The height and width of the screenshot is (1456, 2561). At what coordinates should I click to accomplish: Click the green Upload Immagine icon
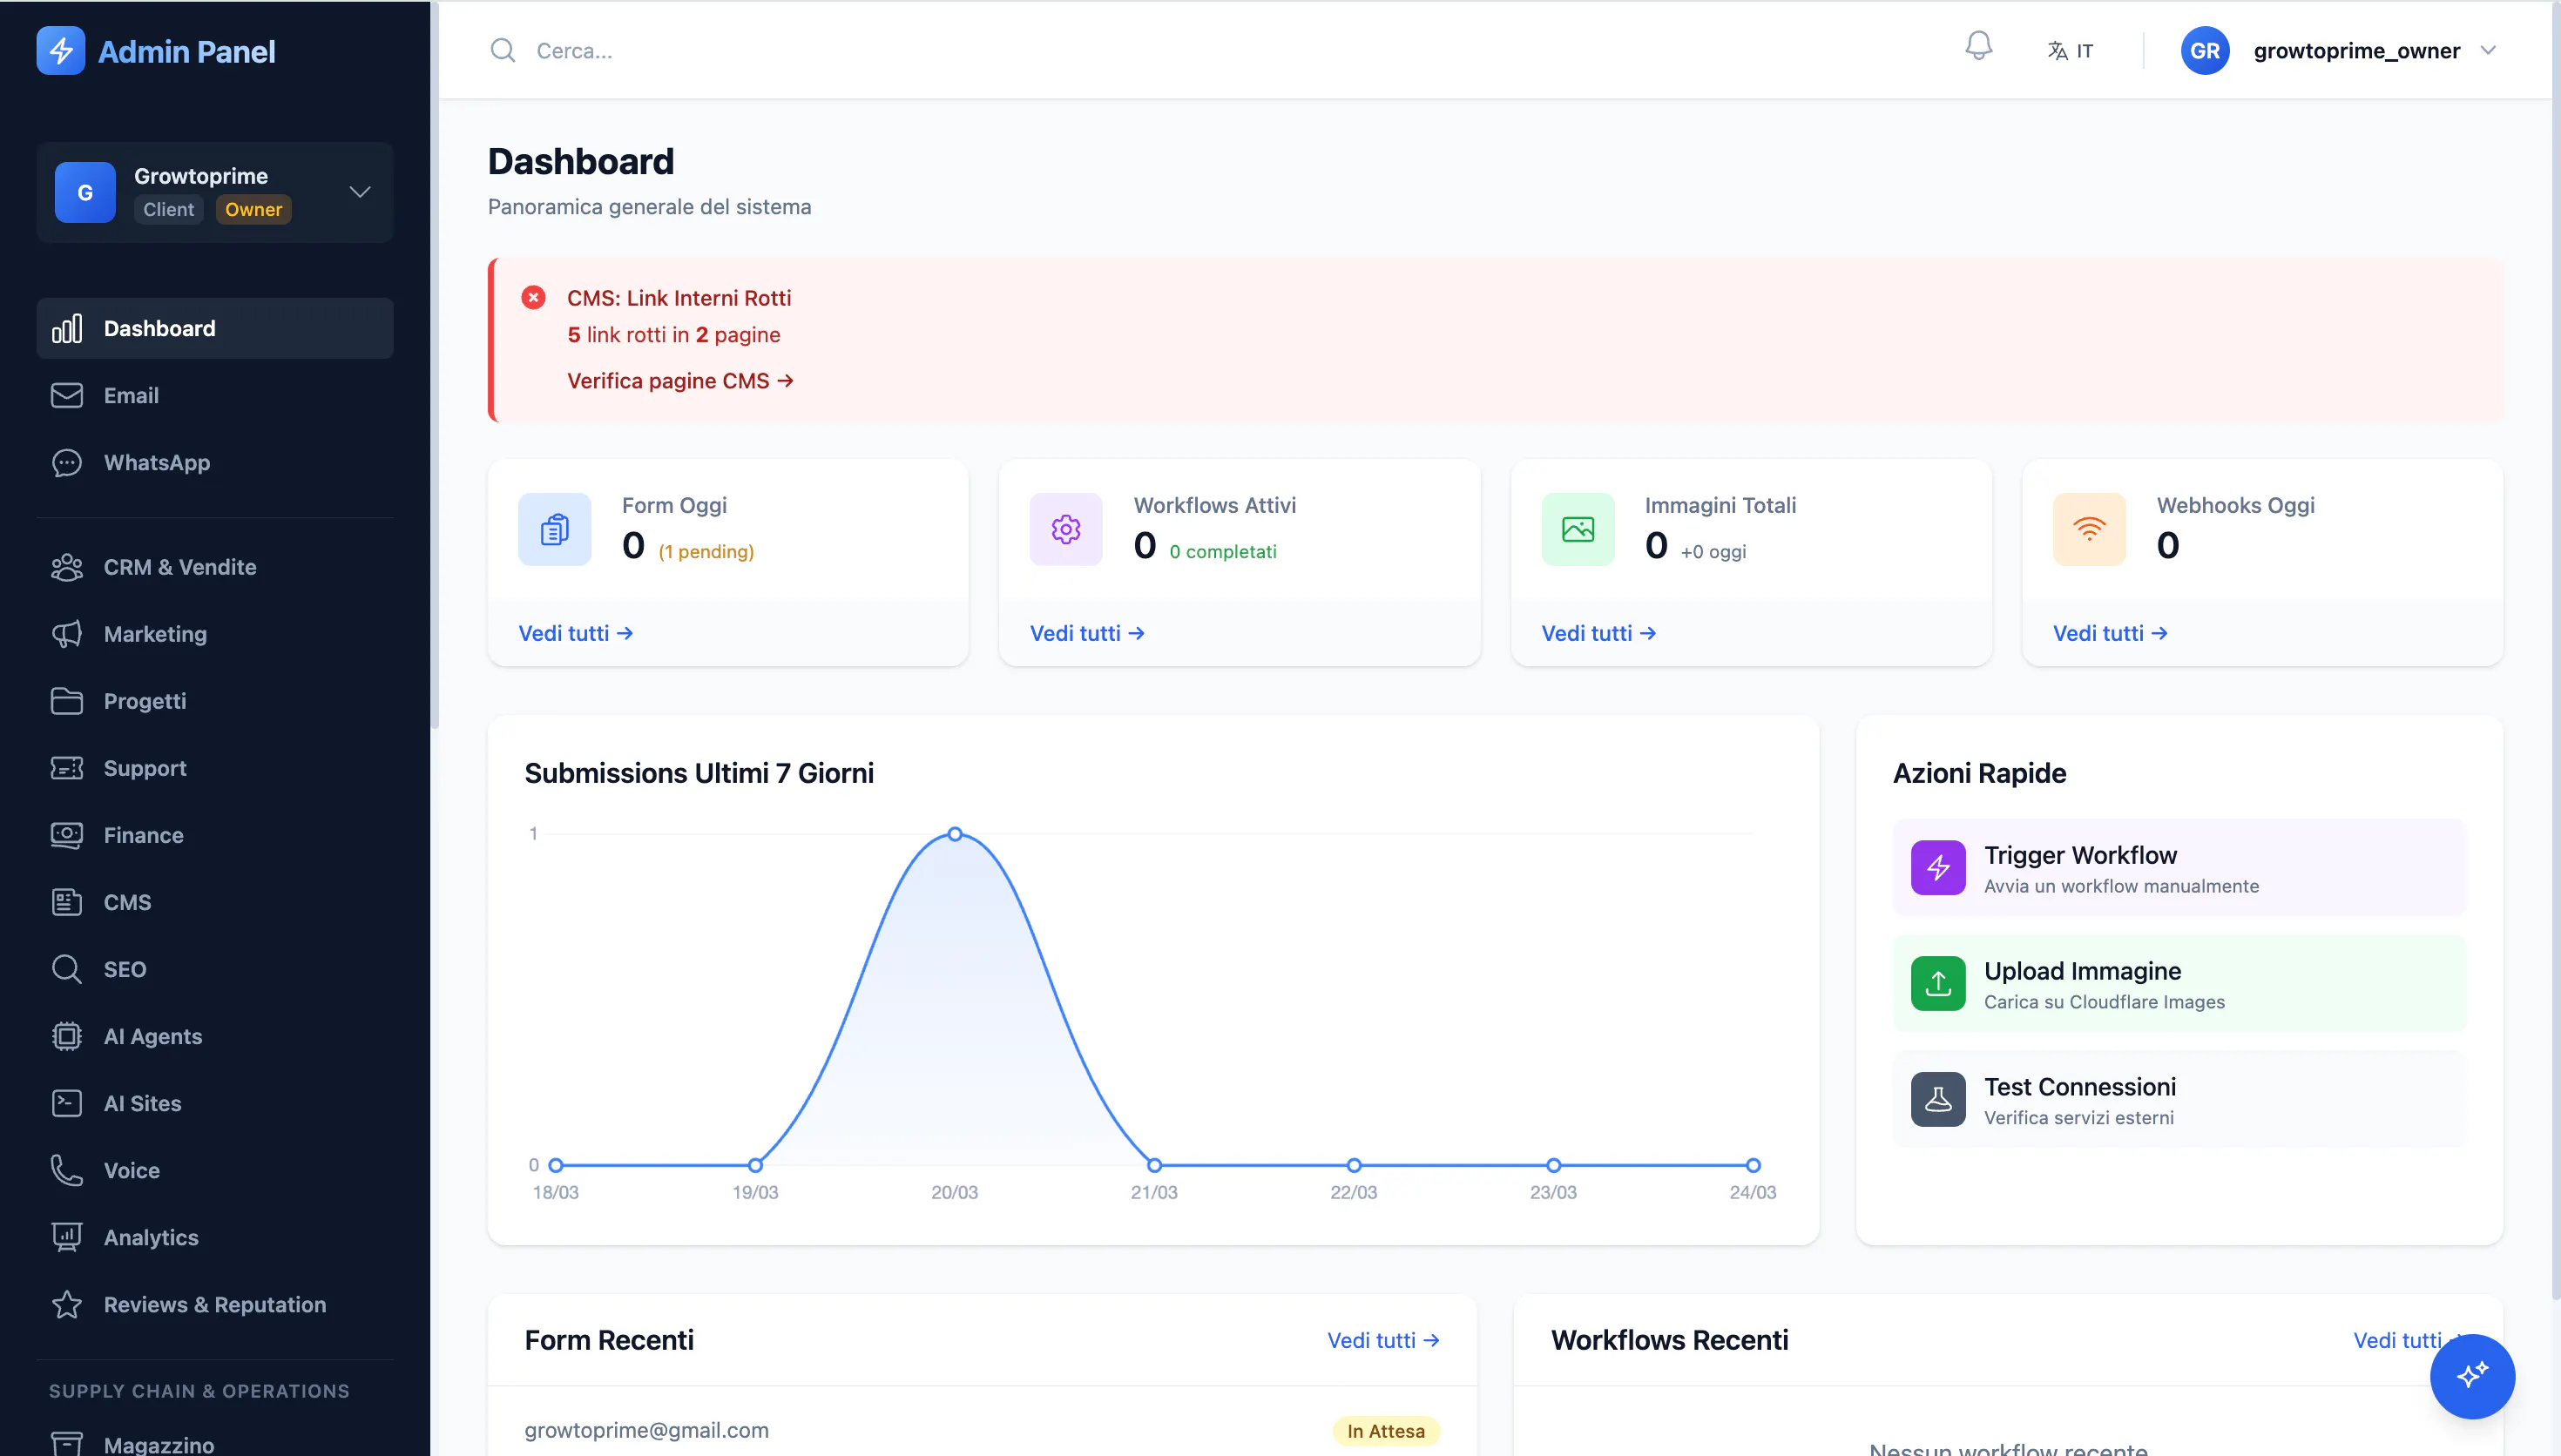[1938, 983]
